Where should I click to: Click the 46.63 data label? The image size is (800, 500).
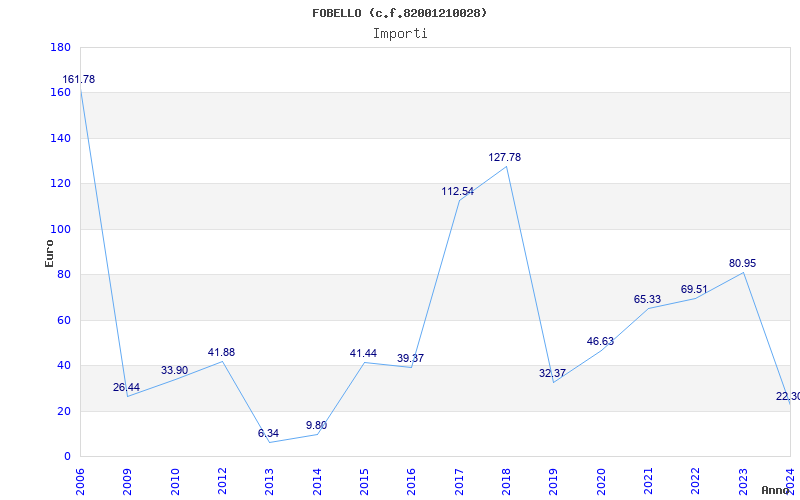[x=601, y=342]
